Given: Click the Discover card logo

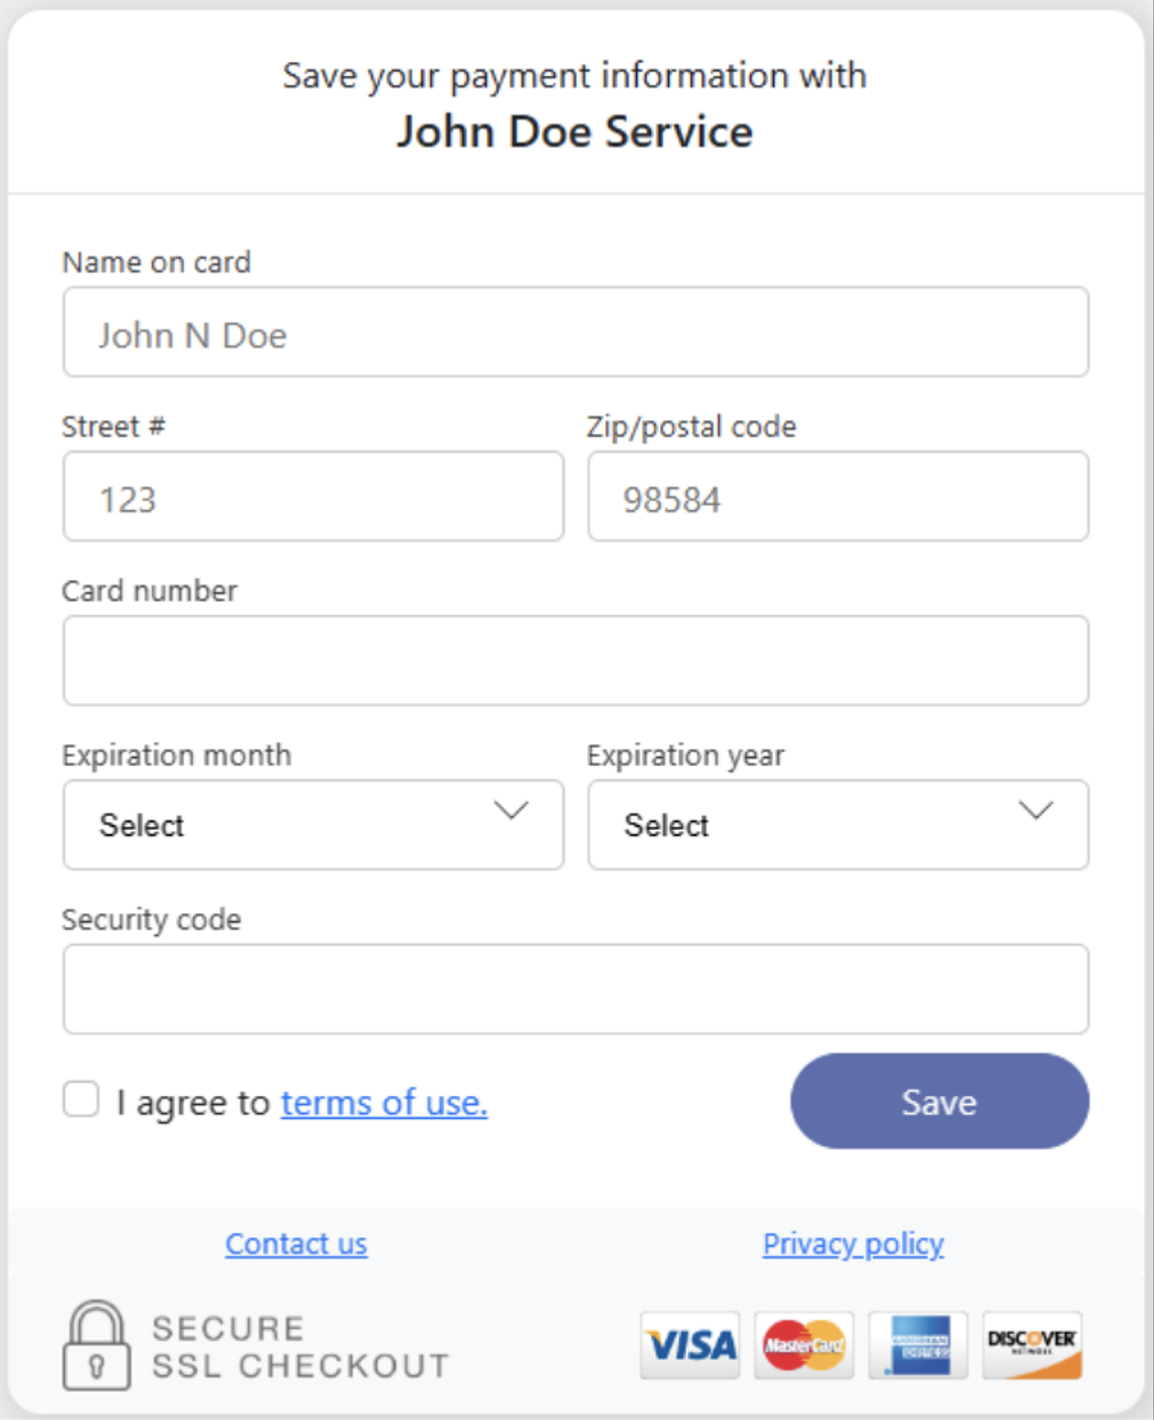Looking at the screenshot, I should [x=1032, y=1345].
